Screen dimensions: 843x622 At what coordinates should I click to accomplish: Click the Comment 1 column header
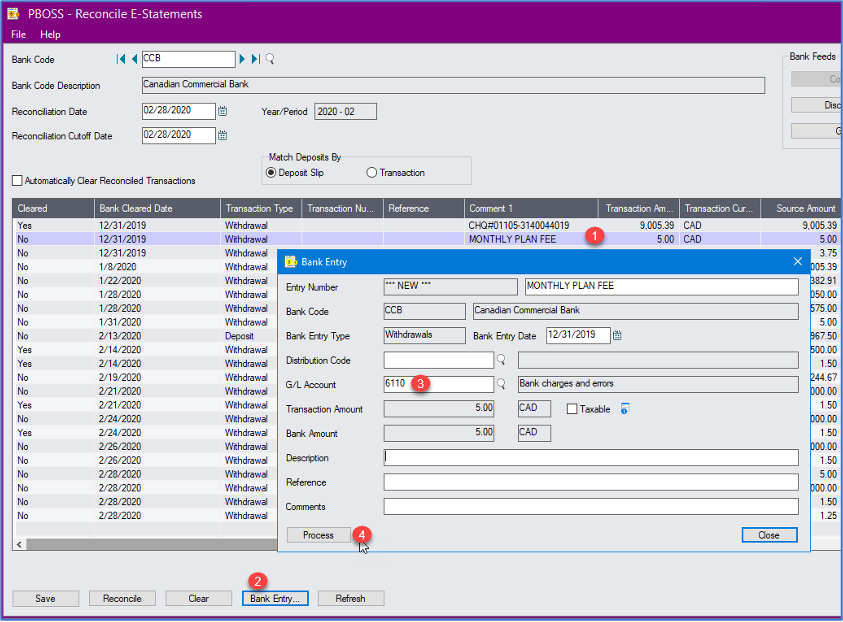click(x=531, y=209)
